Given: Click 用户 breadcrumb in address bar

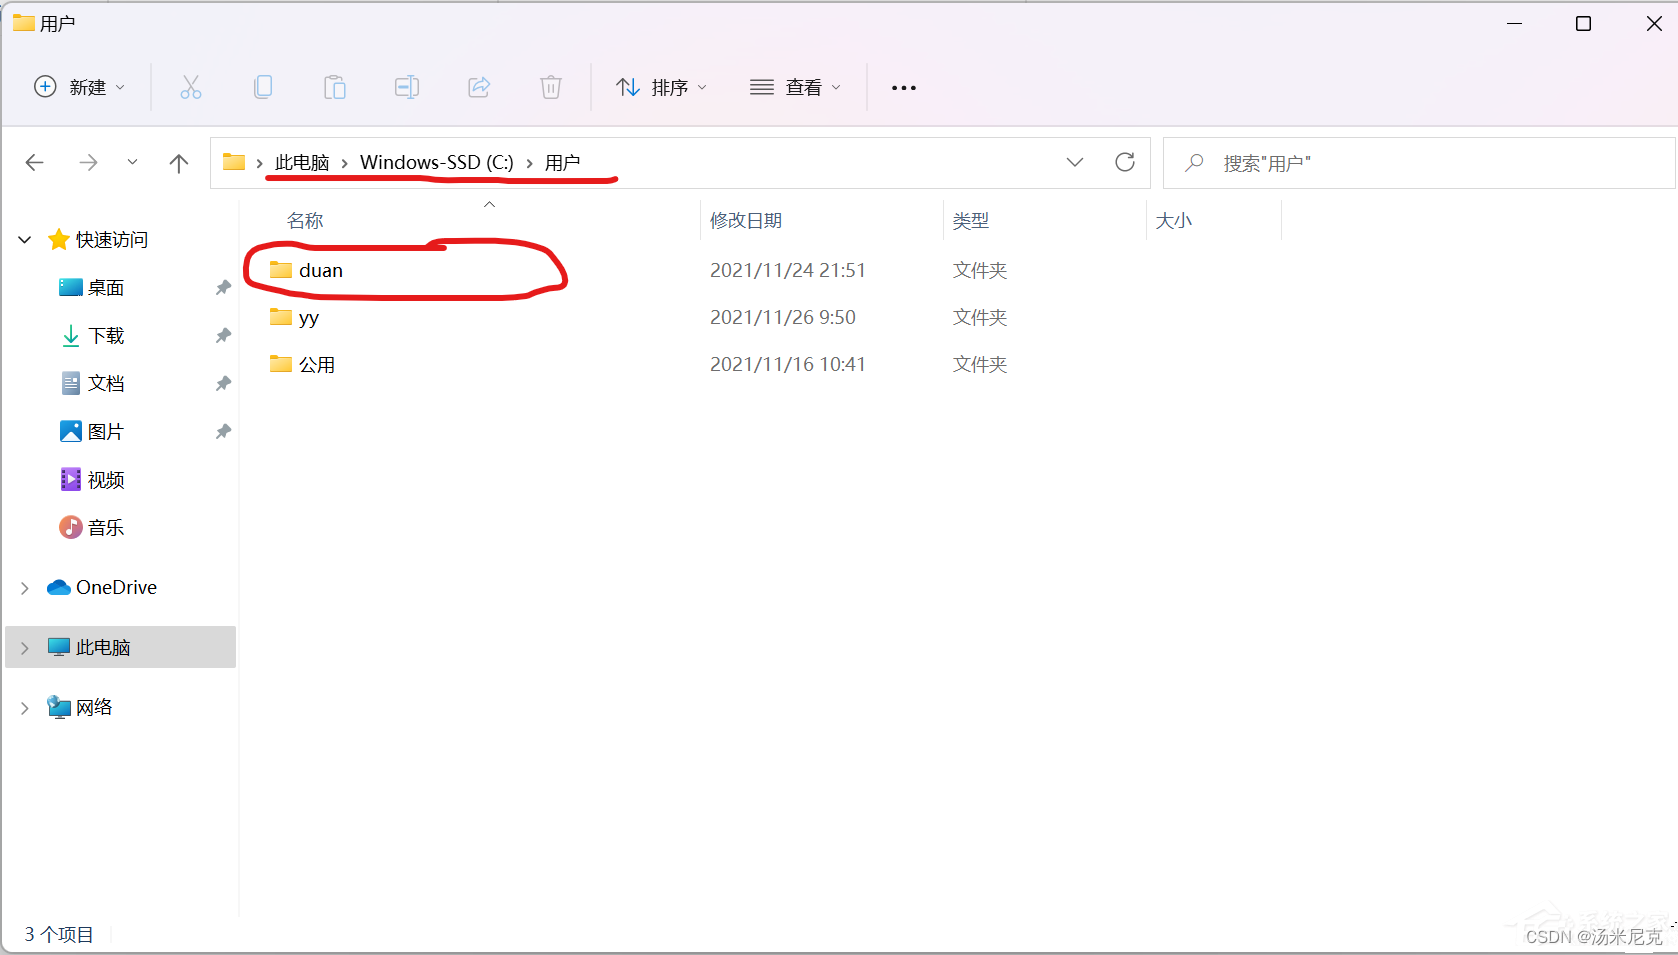Looking at the screenshot, I should click(563, 163).
